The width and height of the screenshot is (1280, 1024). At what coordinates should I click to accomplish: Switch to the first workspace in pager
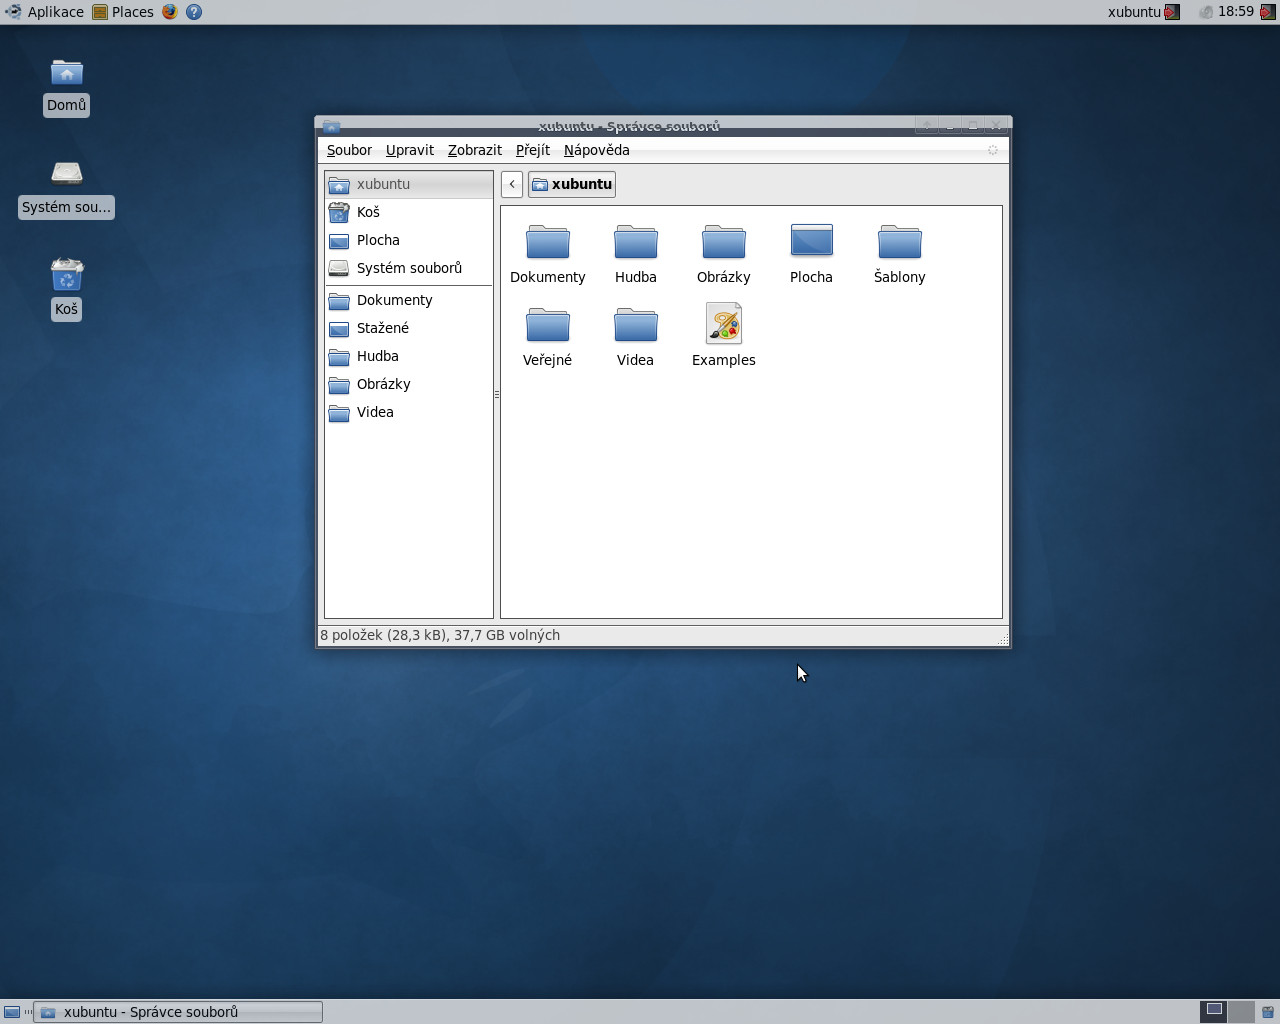[x=1213, y=1011]
